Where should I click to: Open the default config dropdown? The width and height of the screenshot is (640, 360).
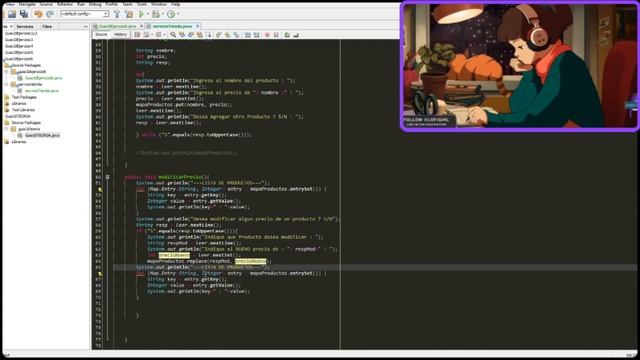point(84,14)
